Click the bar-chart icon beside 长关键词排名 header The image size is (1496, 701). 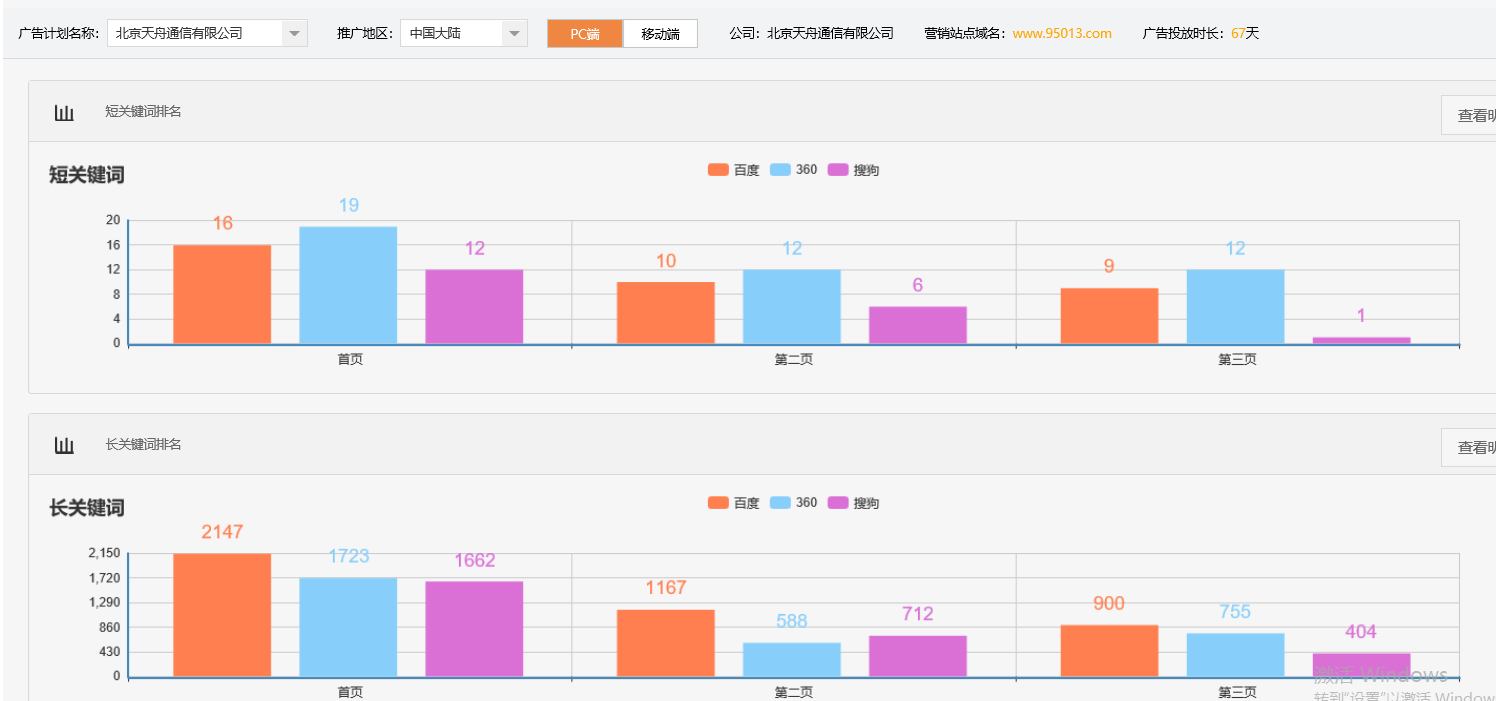coord(64,445)
